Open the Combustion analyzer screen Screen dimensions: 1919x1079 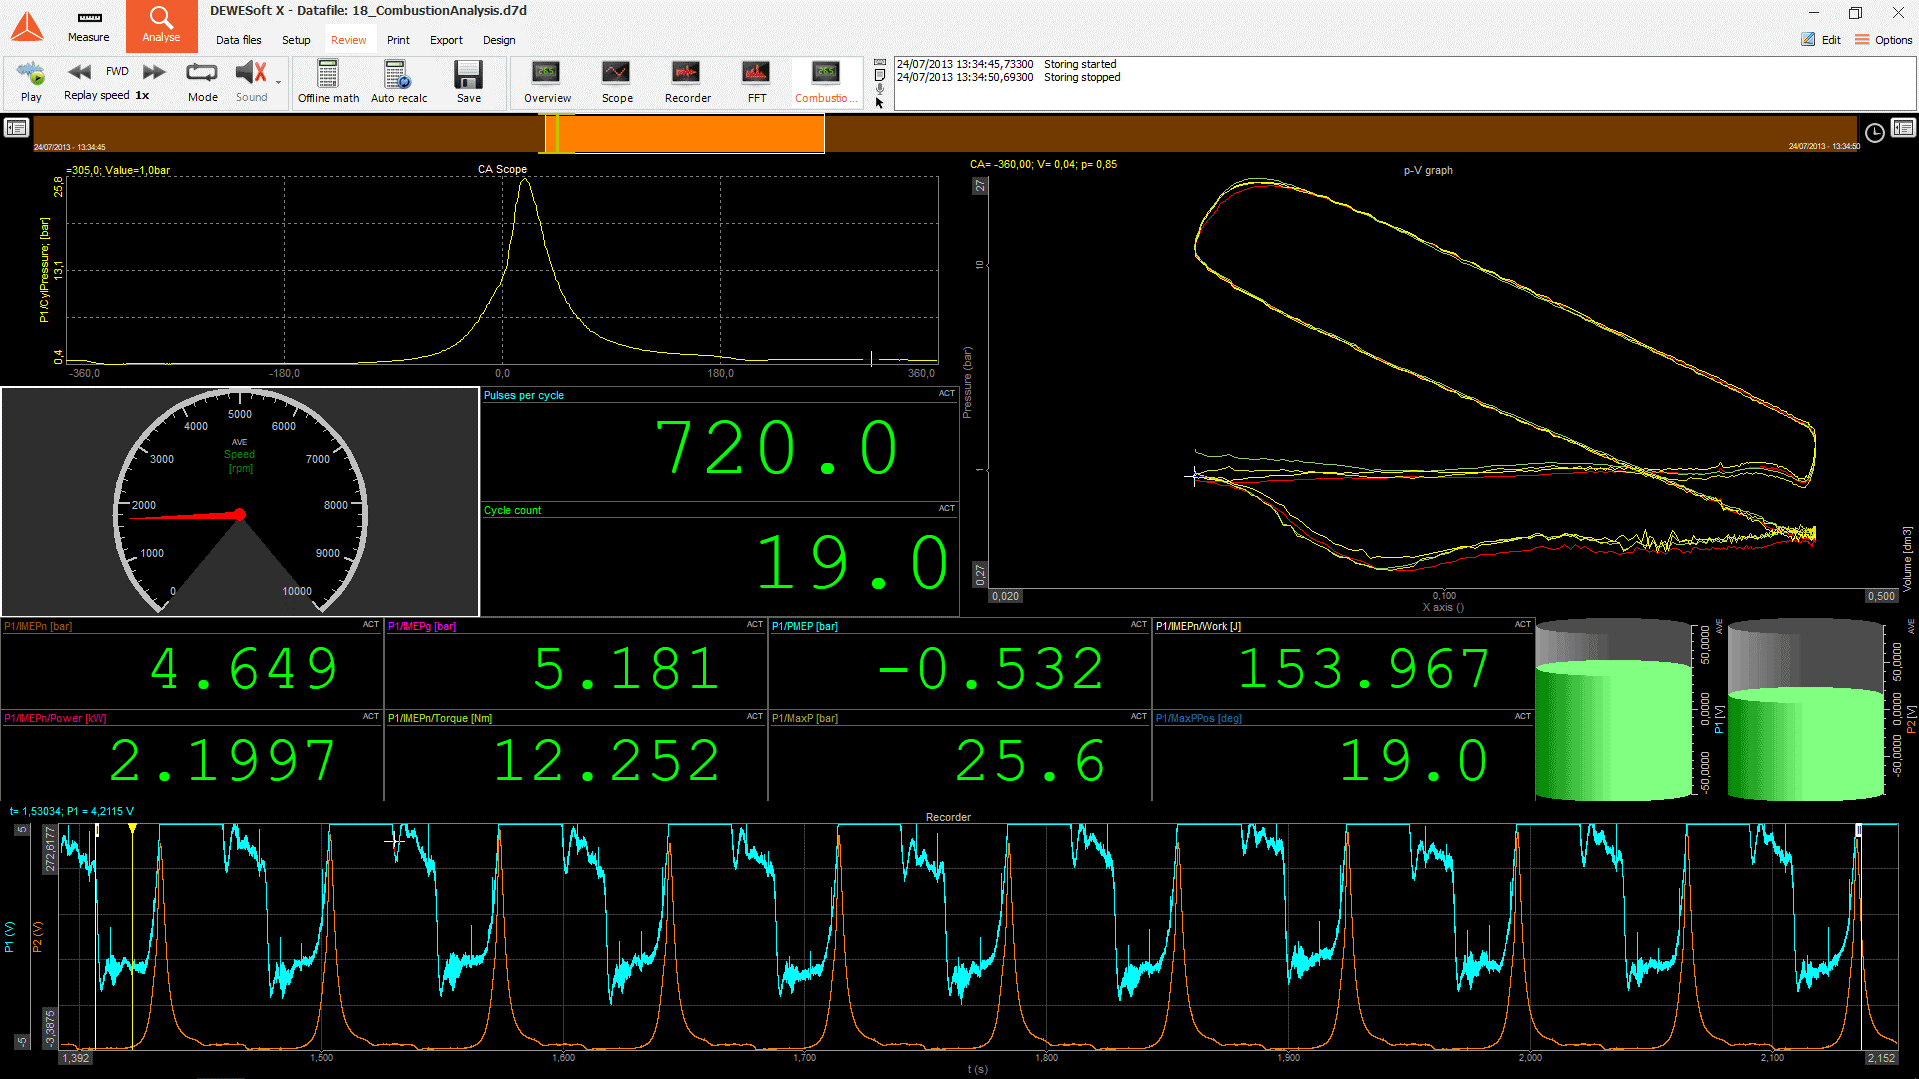point(825,80)
